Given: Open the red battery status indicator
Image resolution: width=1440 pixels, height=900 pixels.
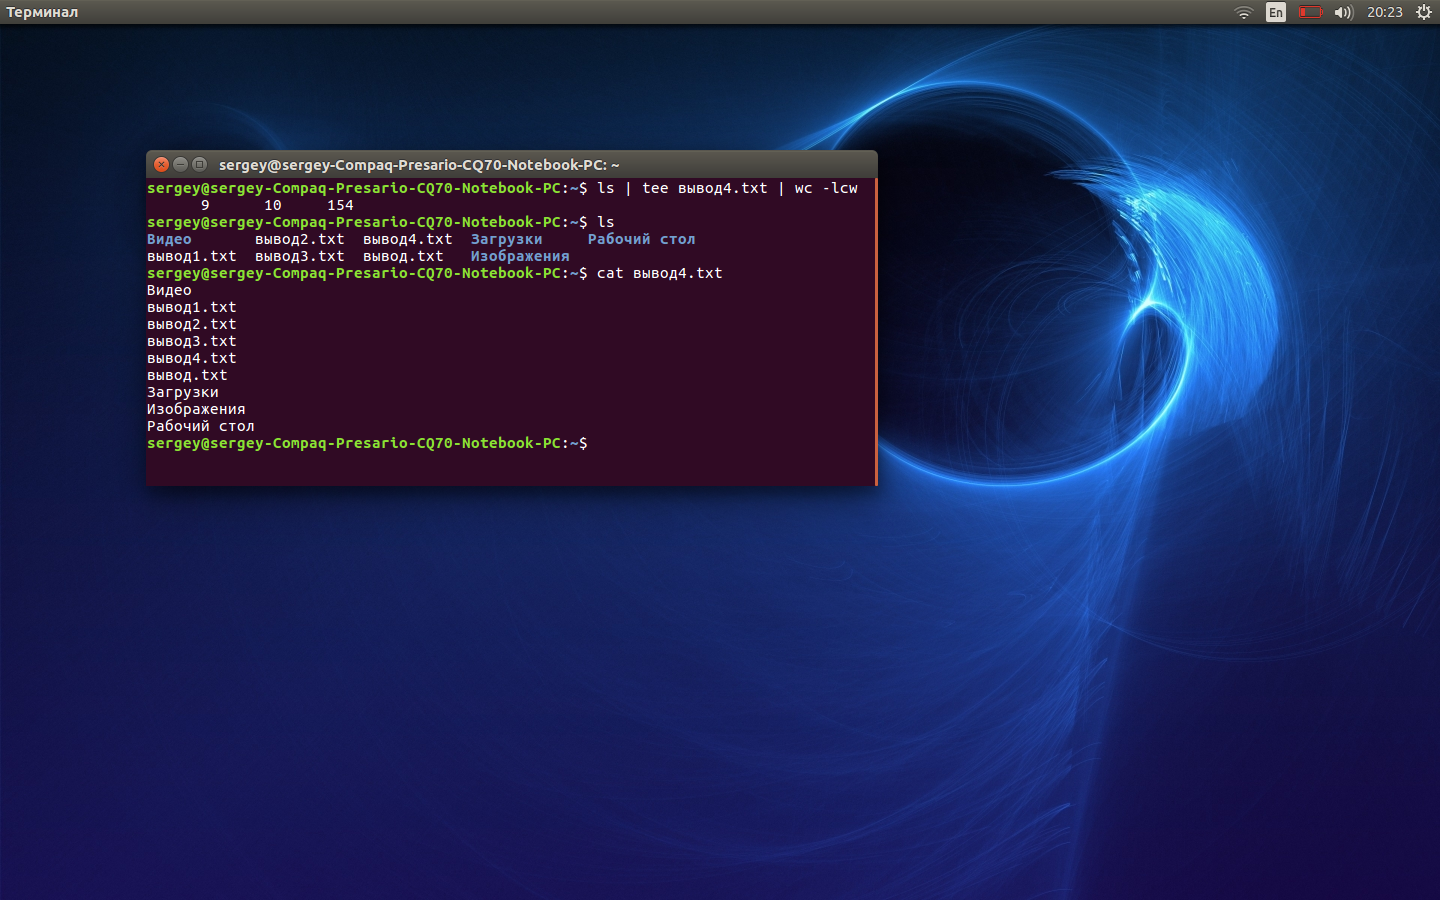Looking at the screenshot, I should (1310, 12).
